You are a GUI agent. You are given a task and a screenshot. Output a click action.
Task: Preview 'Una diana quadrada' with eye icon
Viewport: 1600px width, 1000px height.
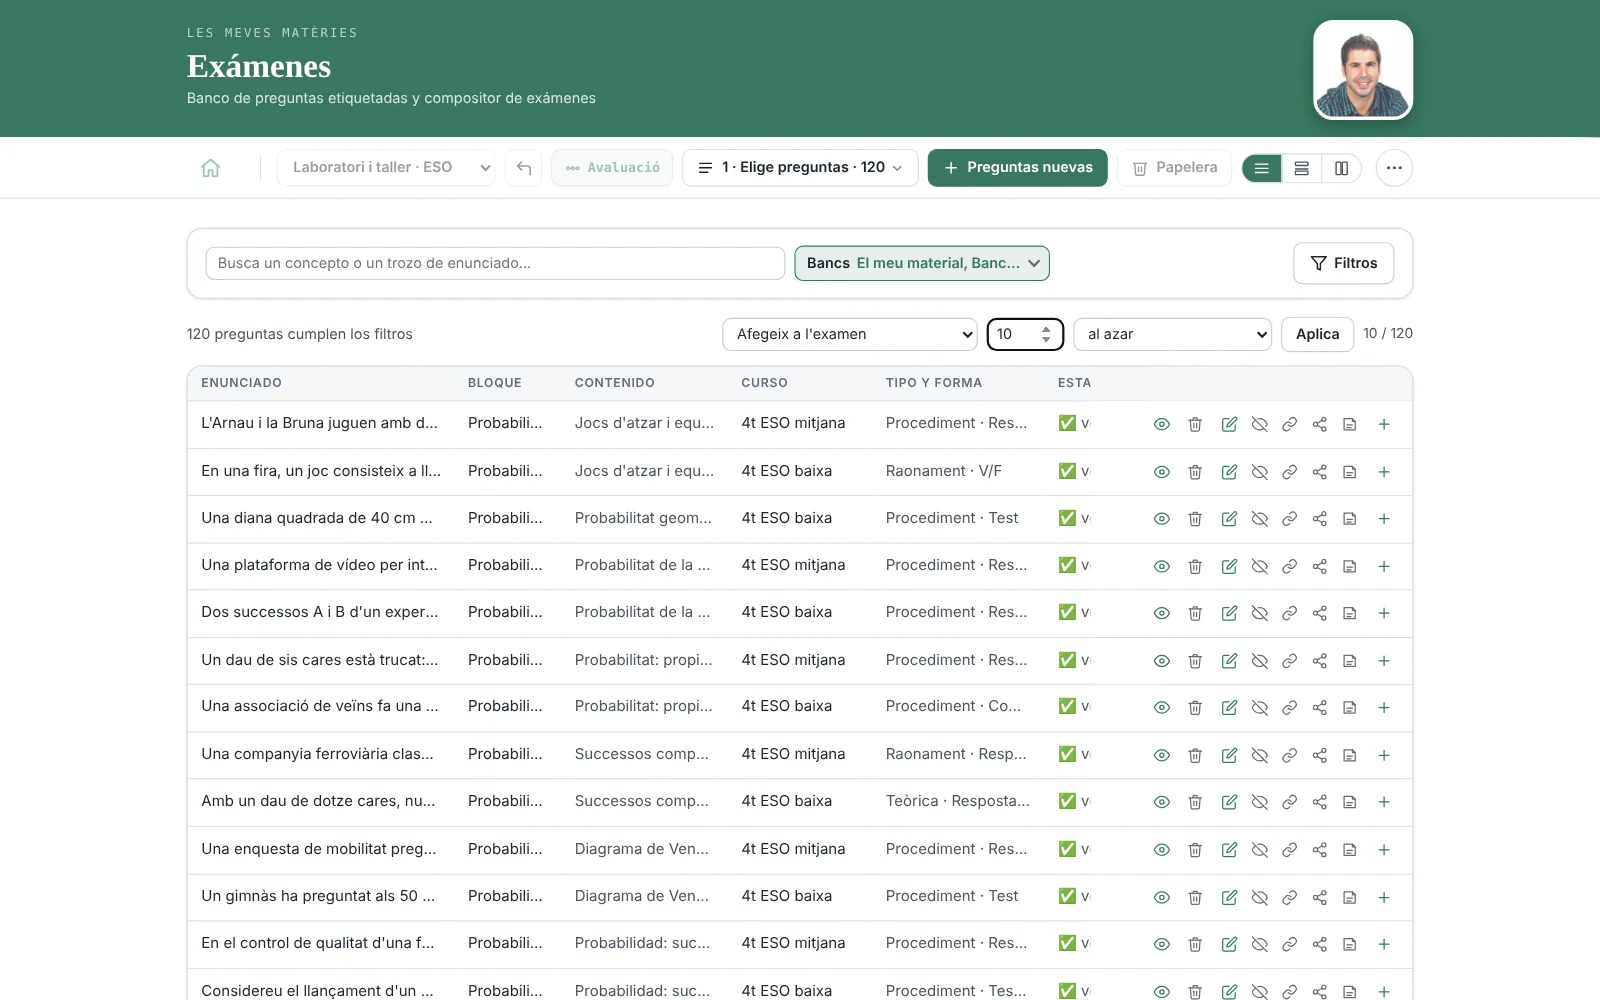click(1162, 519)
